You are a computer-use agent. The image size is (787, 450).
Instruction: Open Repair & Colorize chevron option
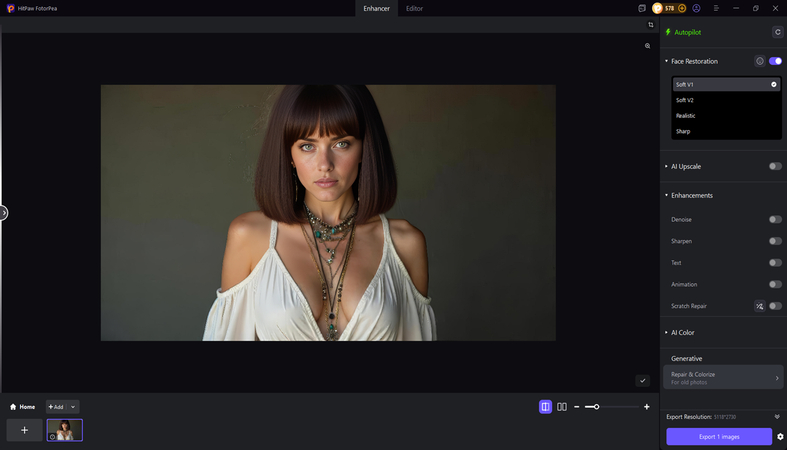point(777,378)
